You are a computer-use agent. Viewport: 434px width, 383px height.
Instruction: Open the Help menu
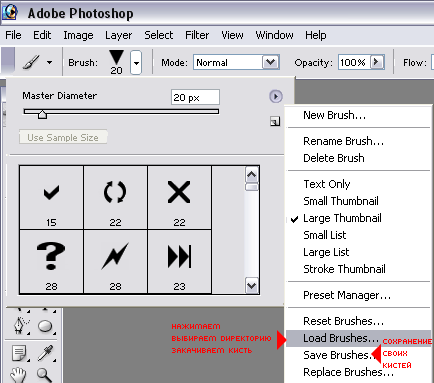pos(316,35)
